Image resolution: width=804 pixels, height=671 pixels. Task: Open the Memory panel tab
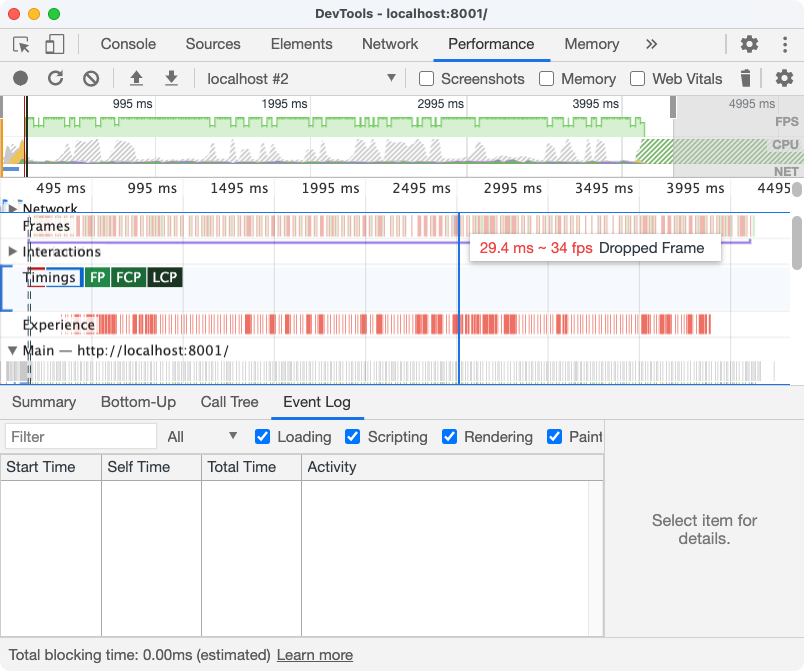pyautogui.click(x=591, y=44)
